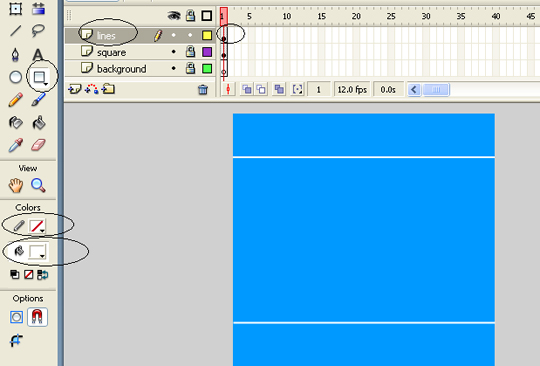Toggle green outline box of background layer
Screen dimensions: 540x366
(x=207, y=69)
